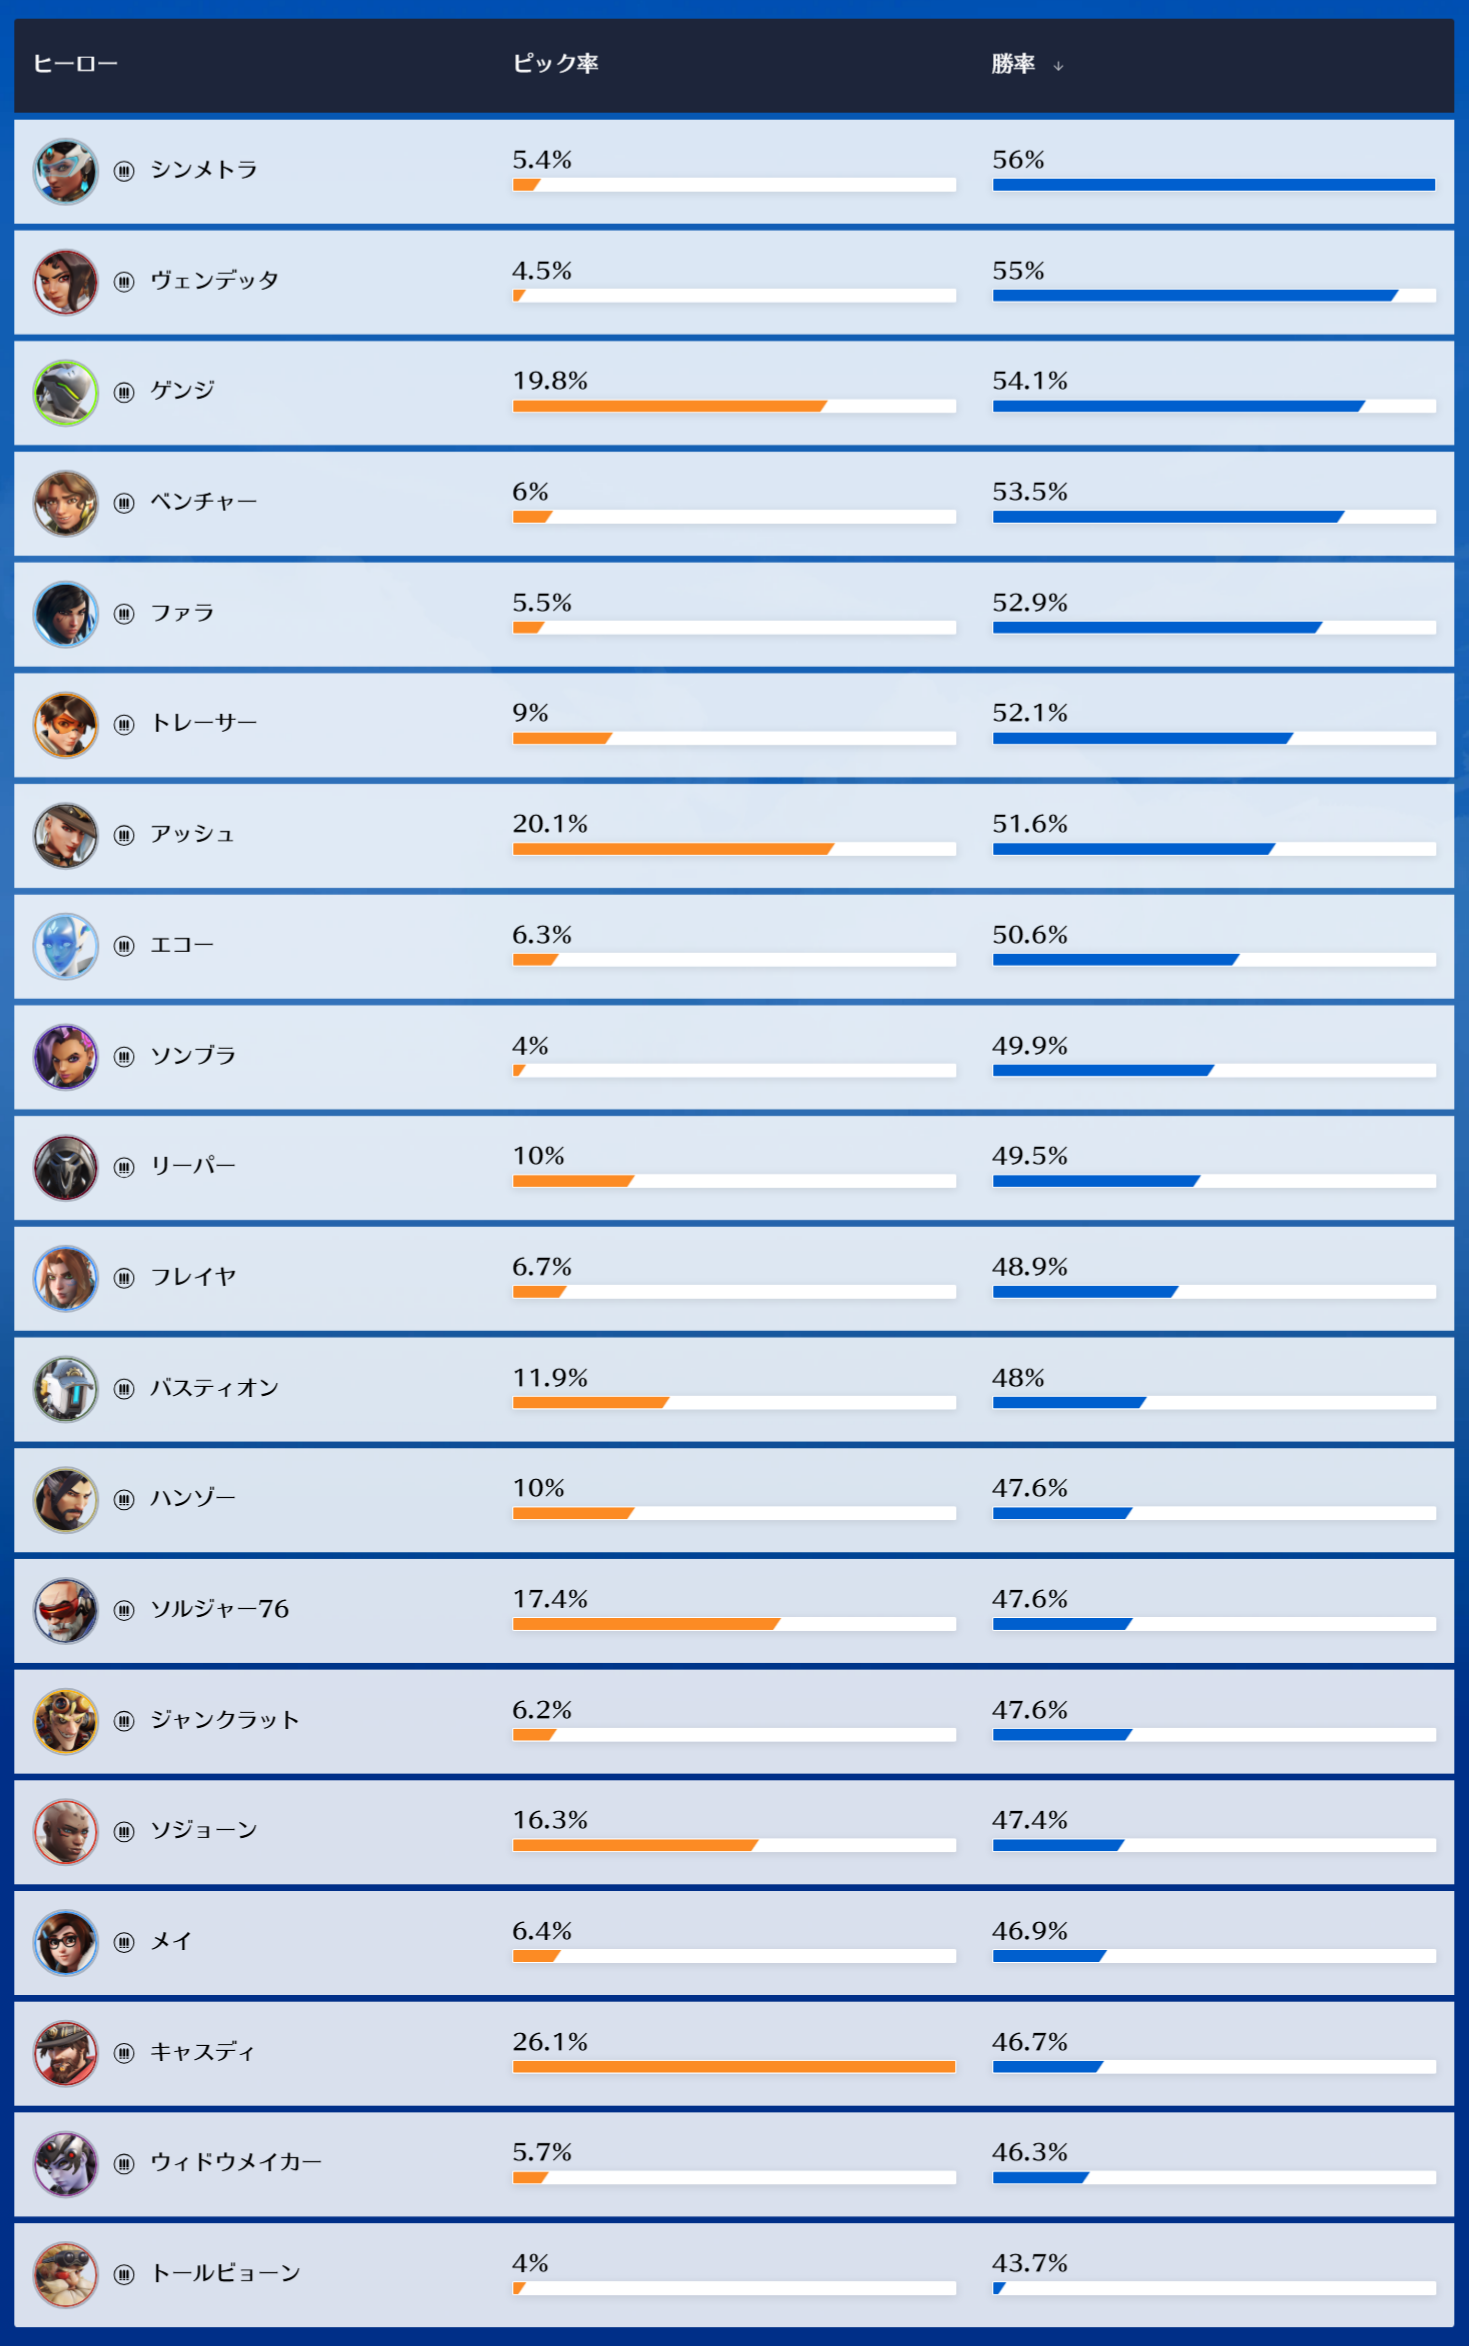Click シンメトラ's blue win rate bar
This screenshot has width=1469, height=2346.
point(1213,185)
